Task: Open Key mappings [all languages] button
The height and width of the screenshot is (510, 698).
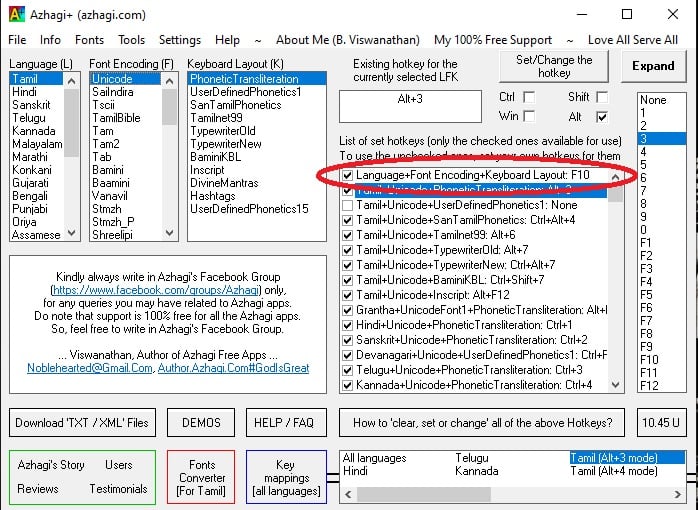Action: pos(286,478)
